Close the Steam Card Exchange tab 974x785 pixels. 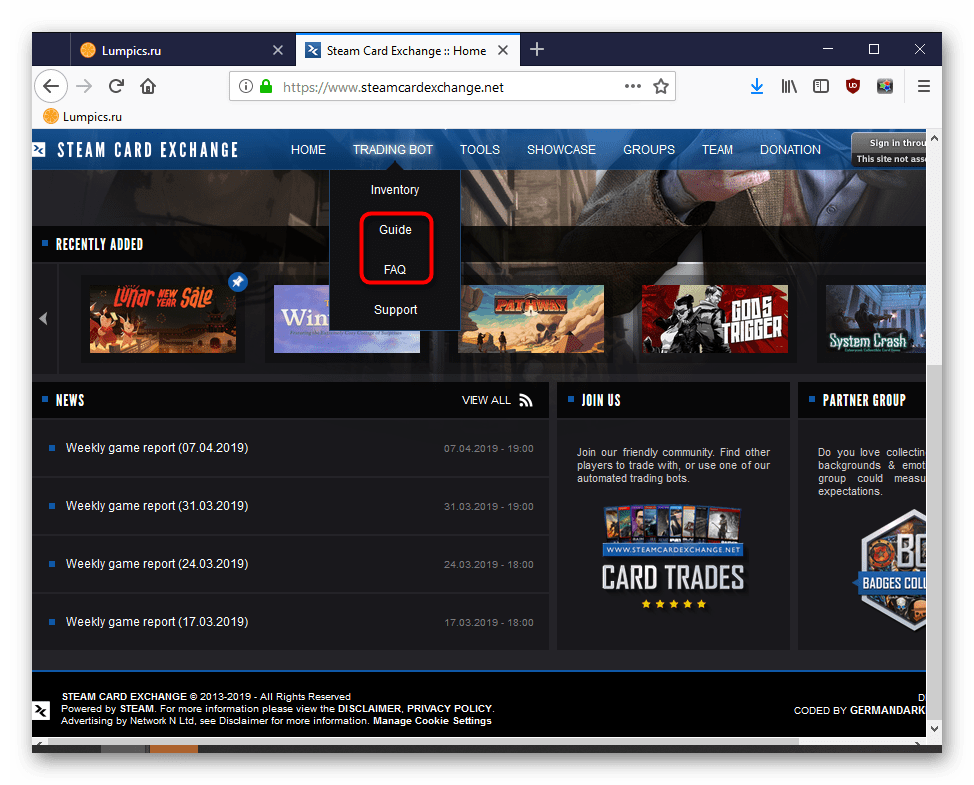503,50
